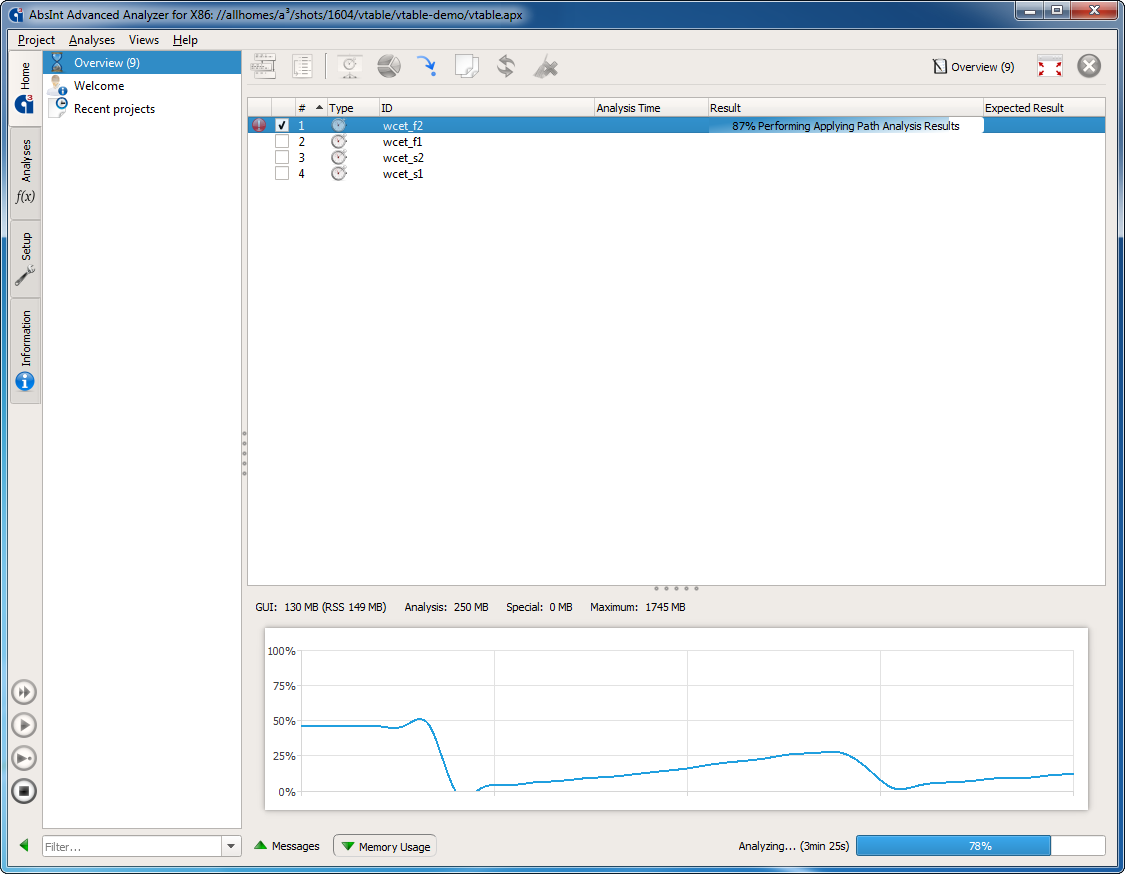
Task: Switch to the Information side tab
Action: 25,350
